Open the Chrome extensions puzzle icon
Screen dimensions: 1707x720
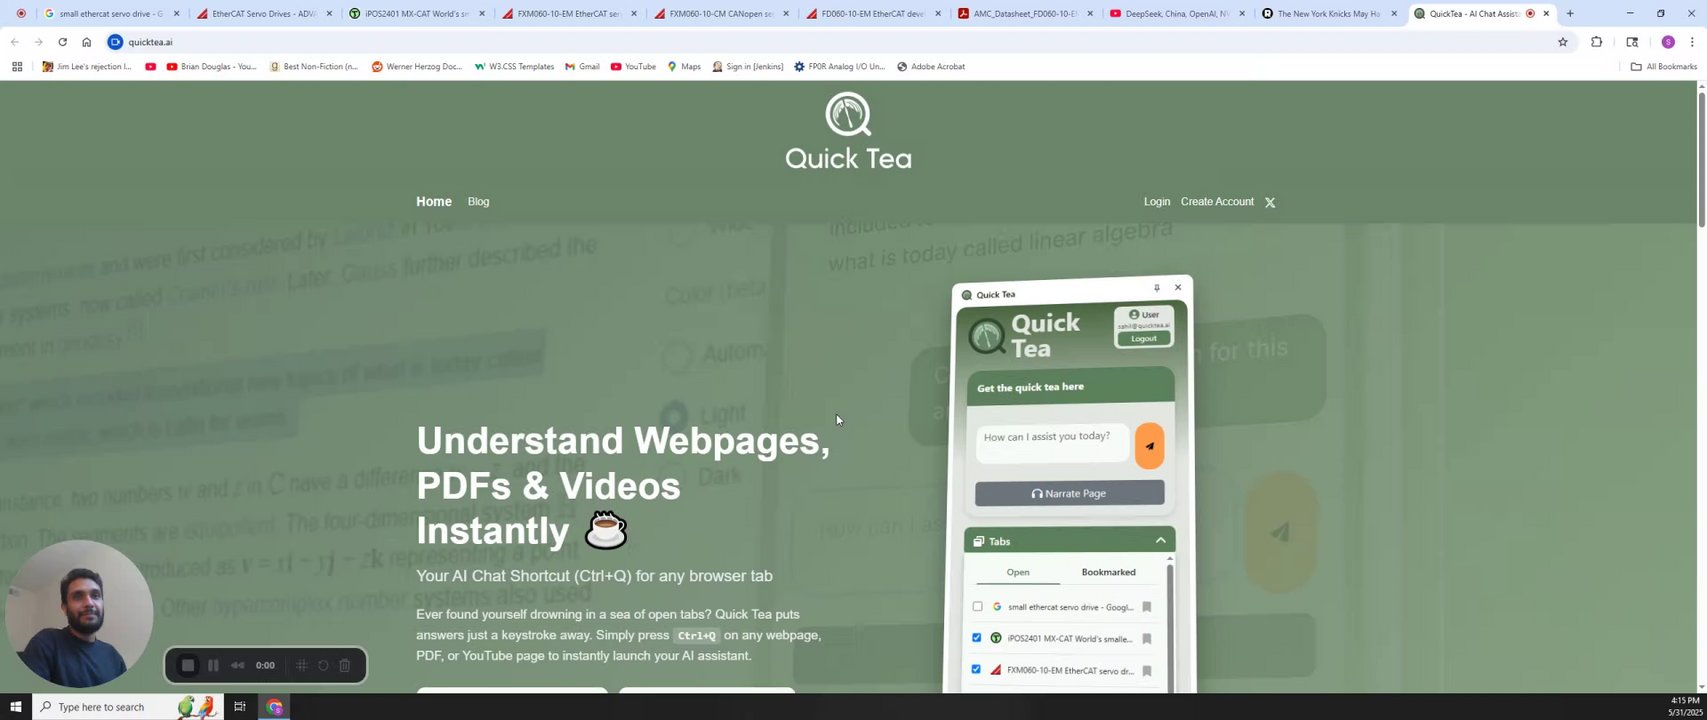(1596, 42)
